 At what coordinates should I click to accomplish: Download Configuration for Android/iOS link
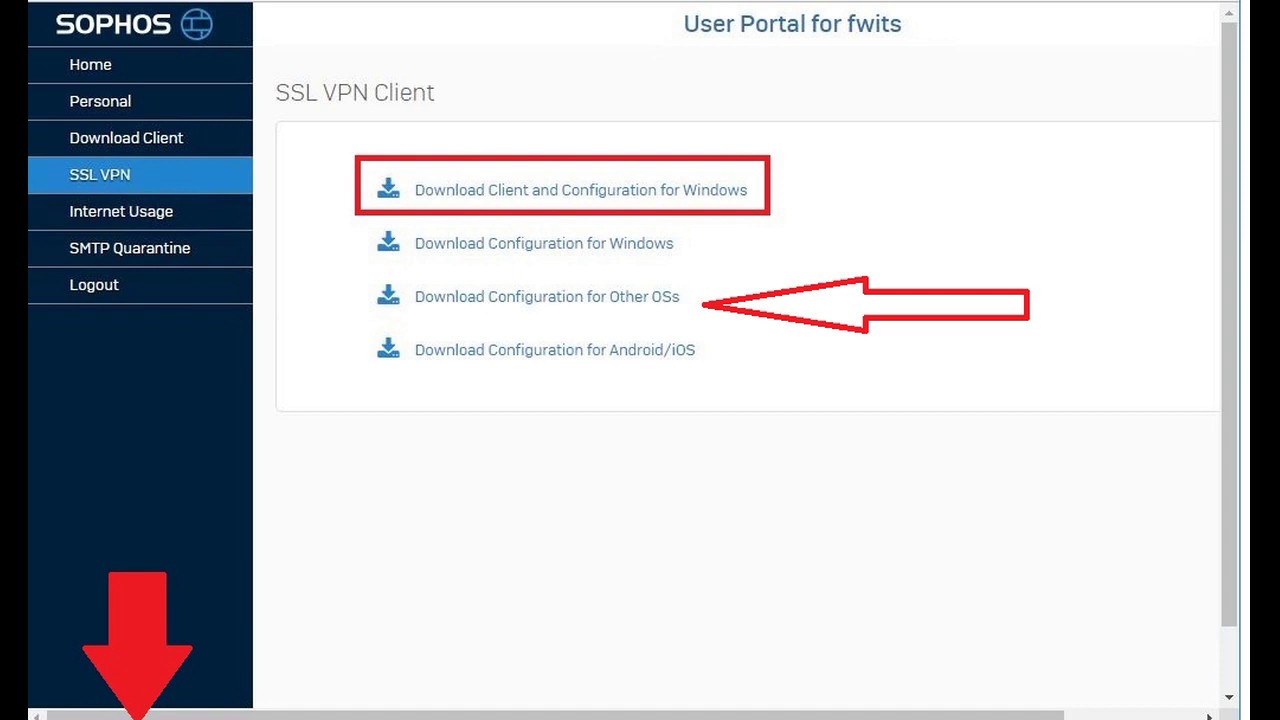555,350
